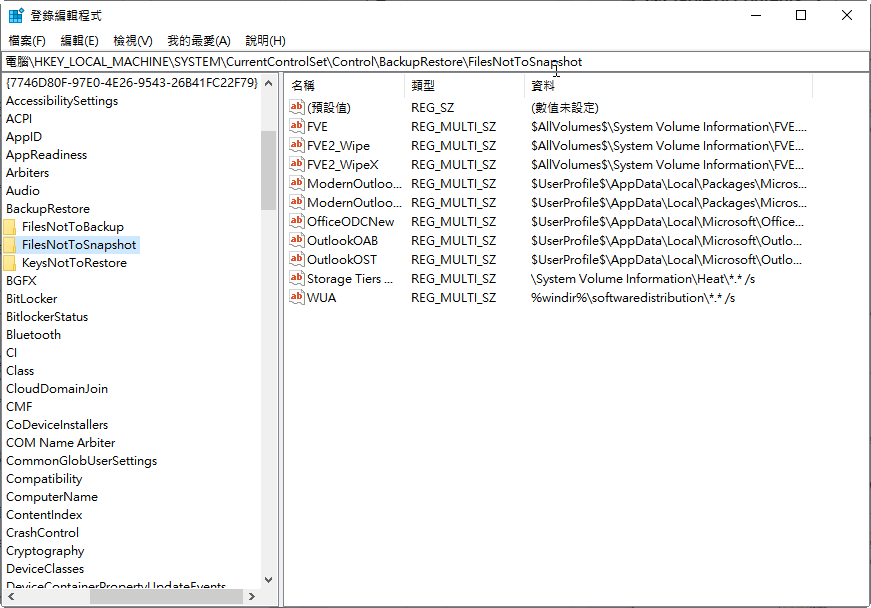
Task: Select the ACPI key
Action: (19, 119)
